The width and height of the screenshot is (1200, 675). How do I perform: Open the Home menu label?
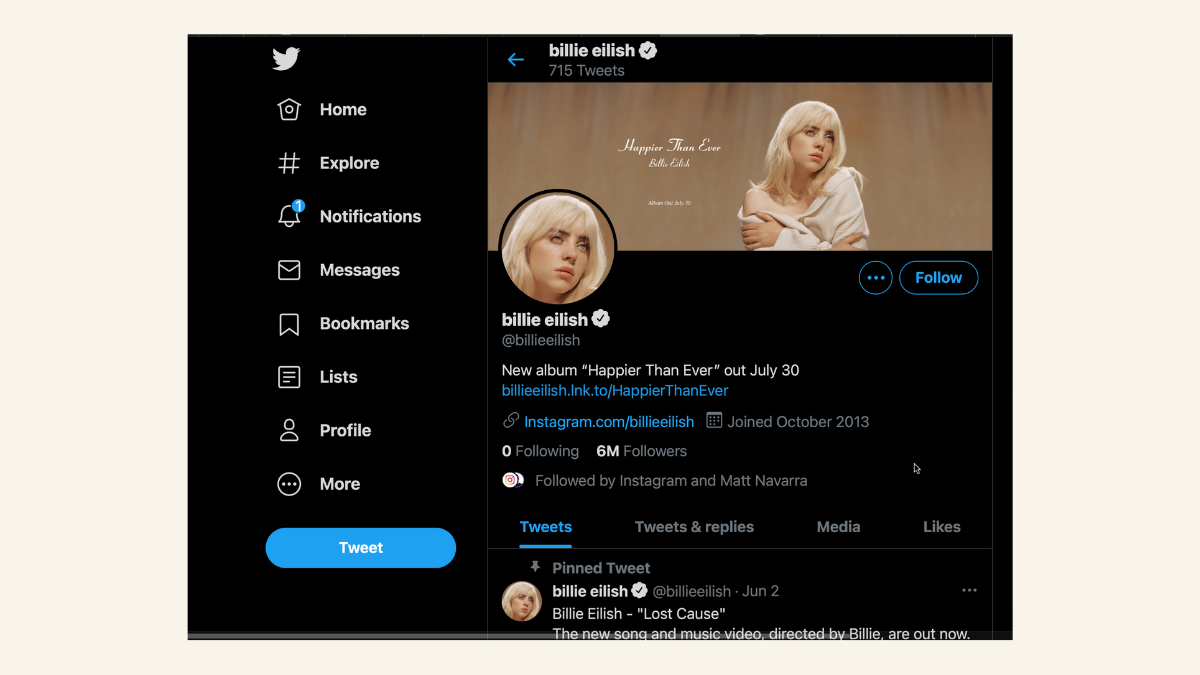(343, 110)
